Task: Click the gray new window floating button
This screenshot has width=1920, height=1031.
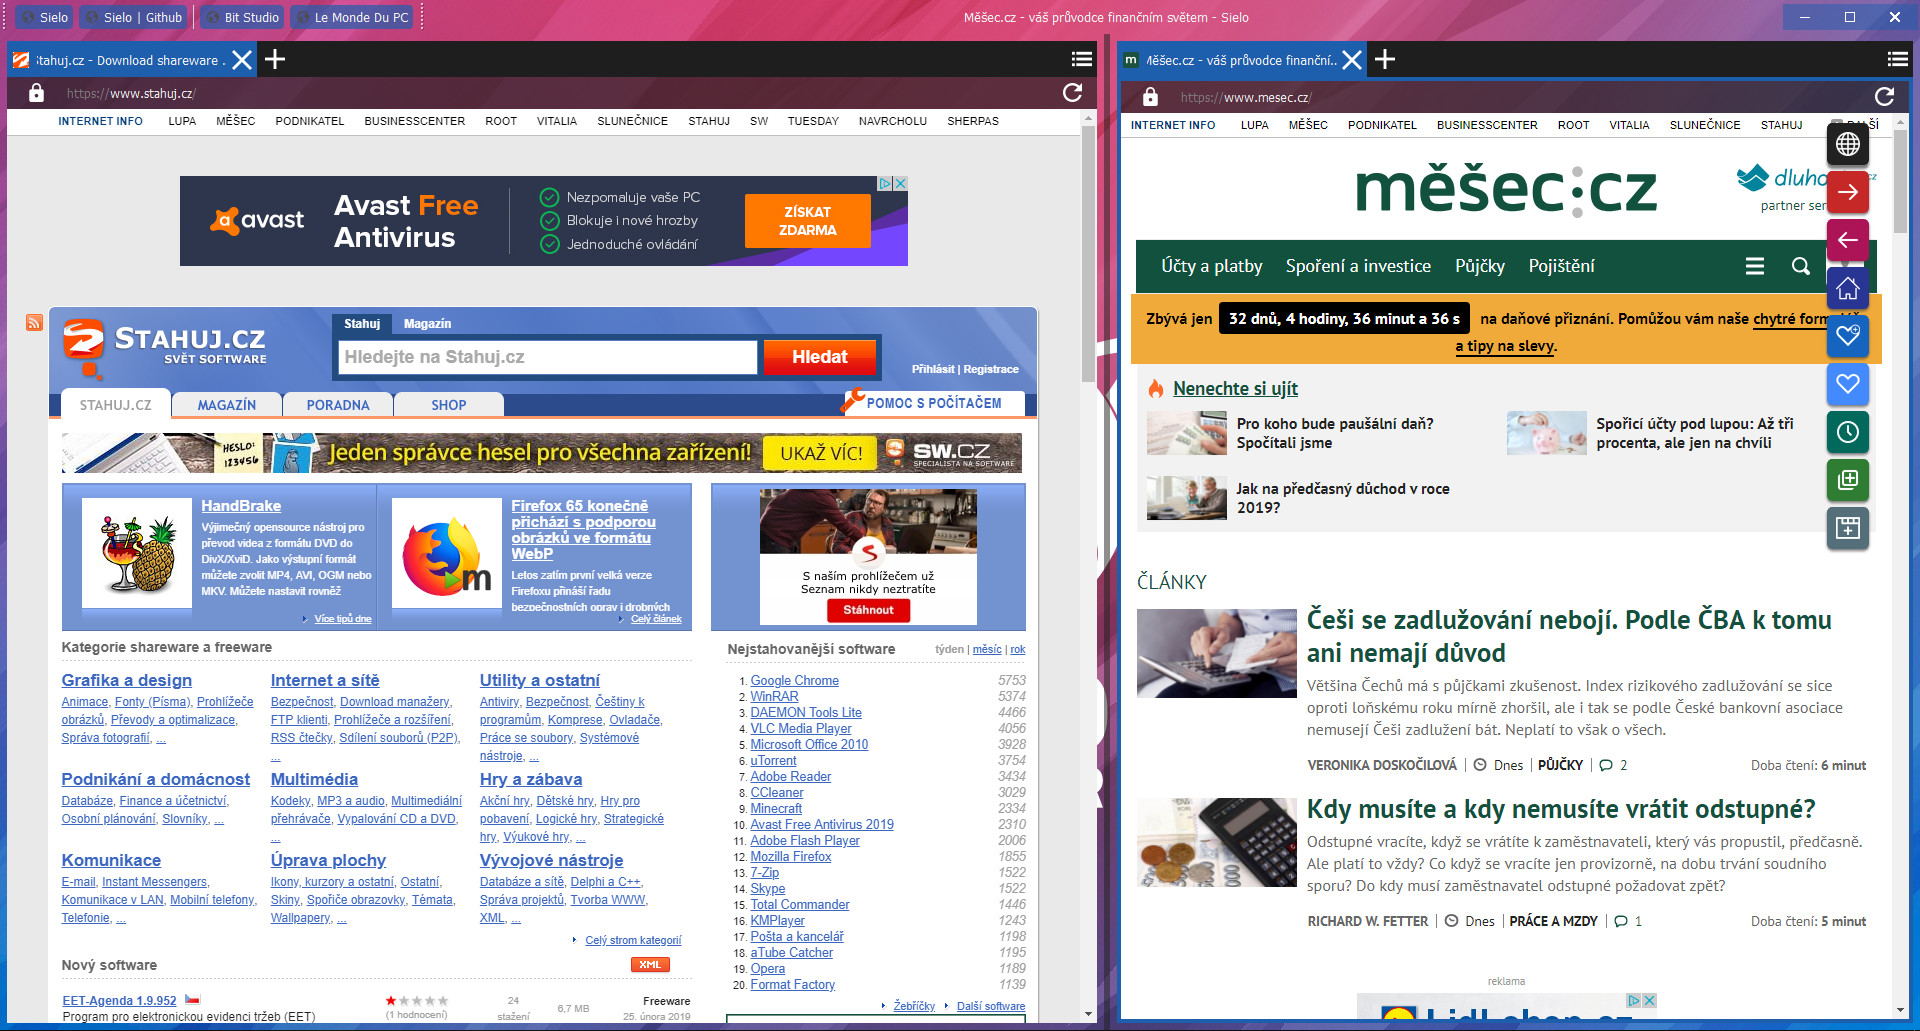Action: (x=1848, y=528)
